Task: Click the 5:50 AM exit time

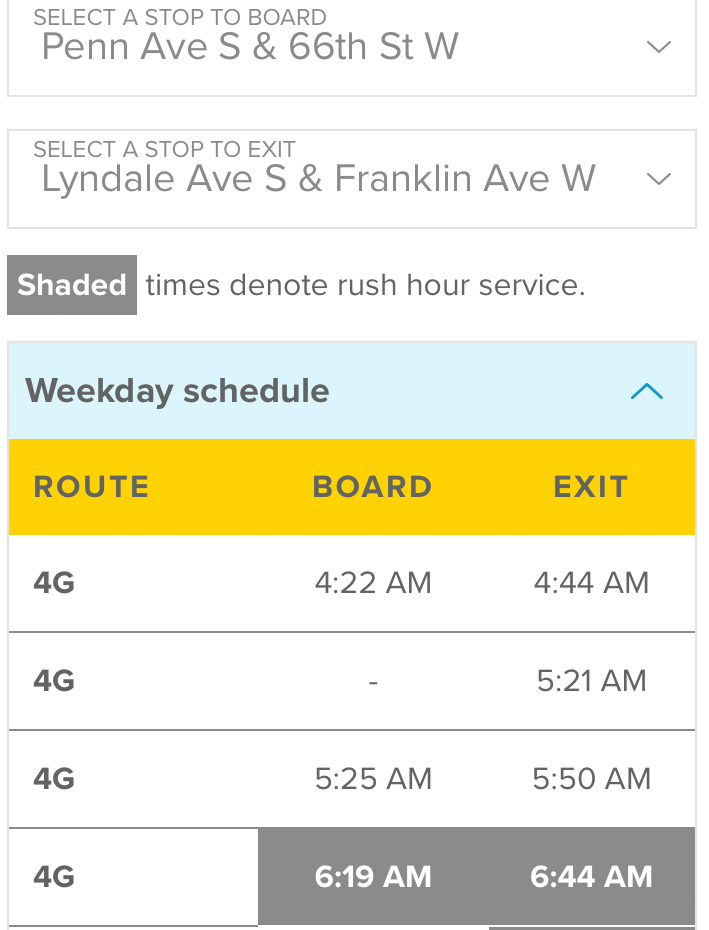Action: (591, 779)
